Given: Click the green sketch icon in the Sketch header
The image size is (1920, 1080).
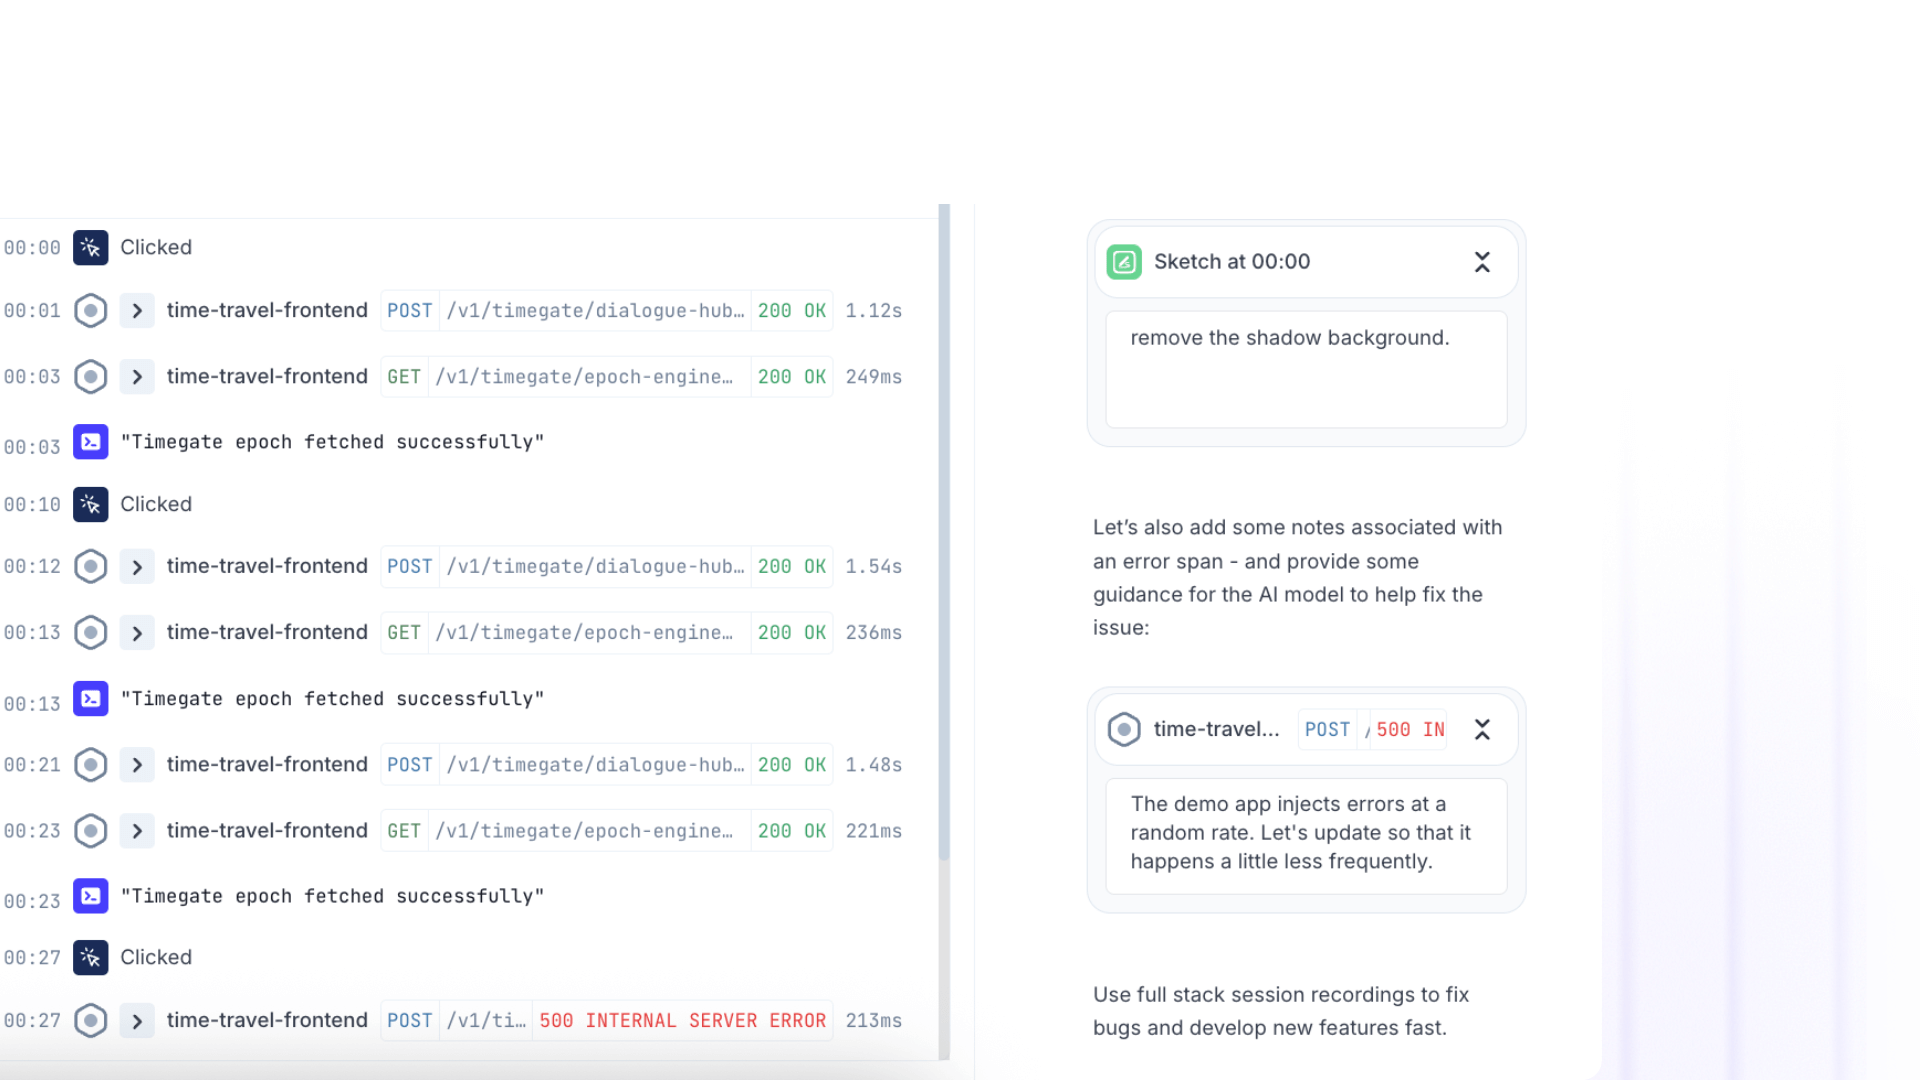Looking at the screenshot, I should tap(1123, 261).
